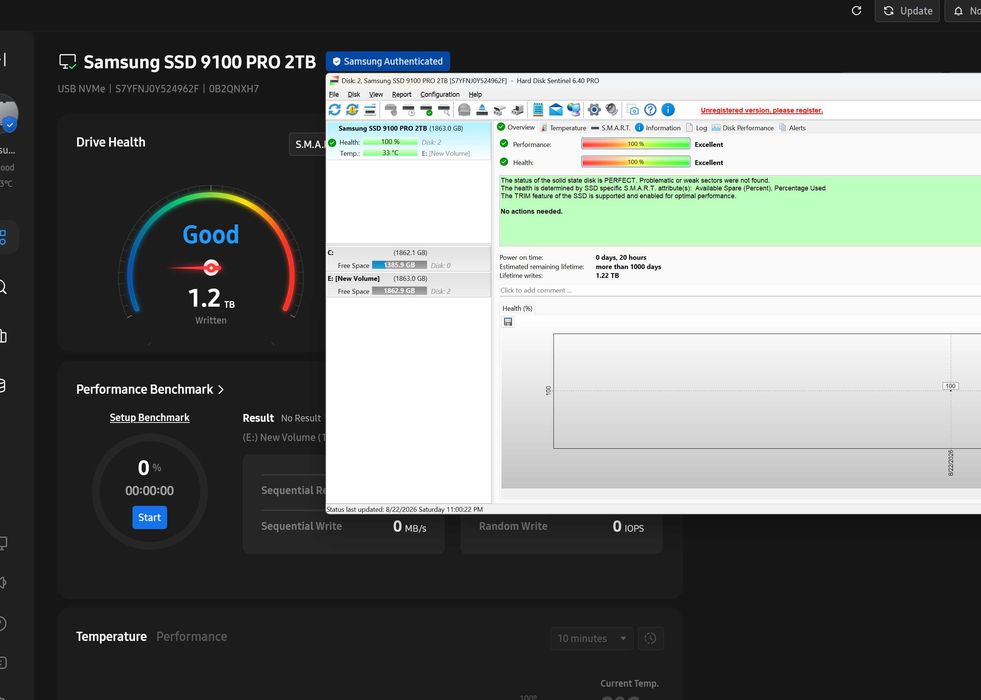
Task: Open the blue gear configuration icon in Hard Disk Sentinel
Action: coord(594,109)
